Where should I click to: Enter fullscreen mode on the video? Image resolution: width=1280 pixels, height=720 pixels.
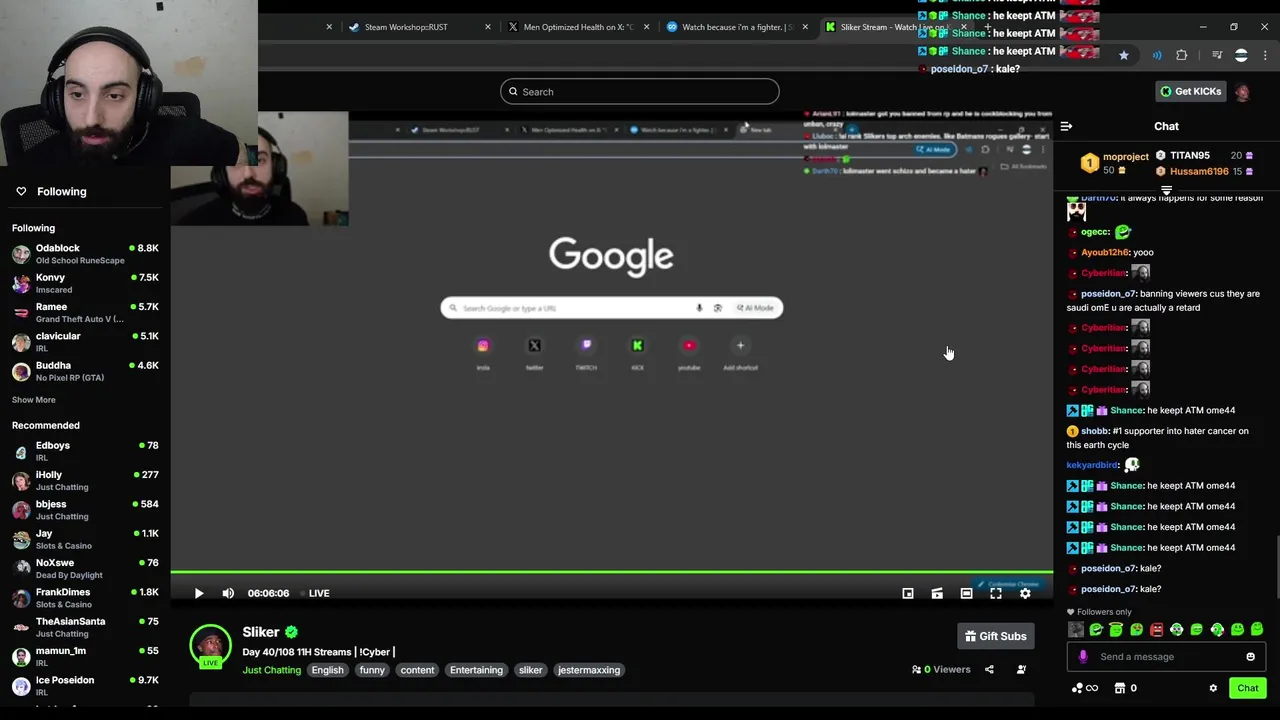point(996,593)
